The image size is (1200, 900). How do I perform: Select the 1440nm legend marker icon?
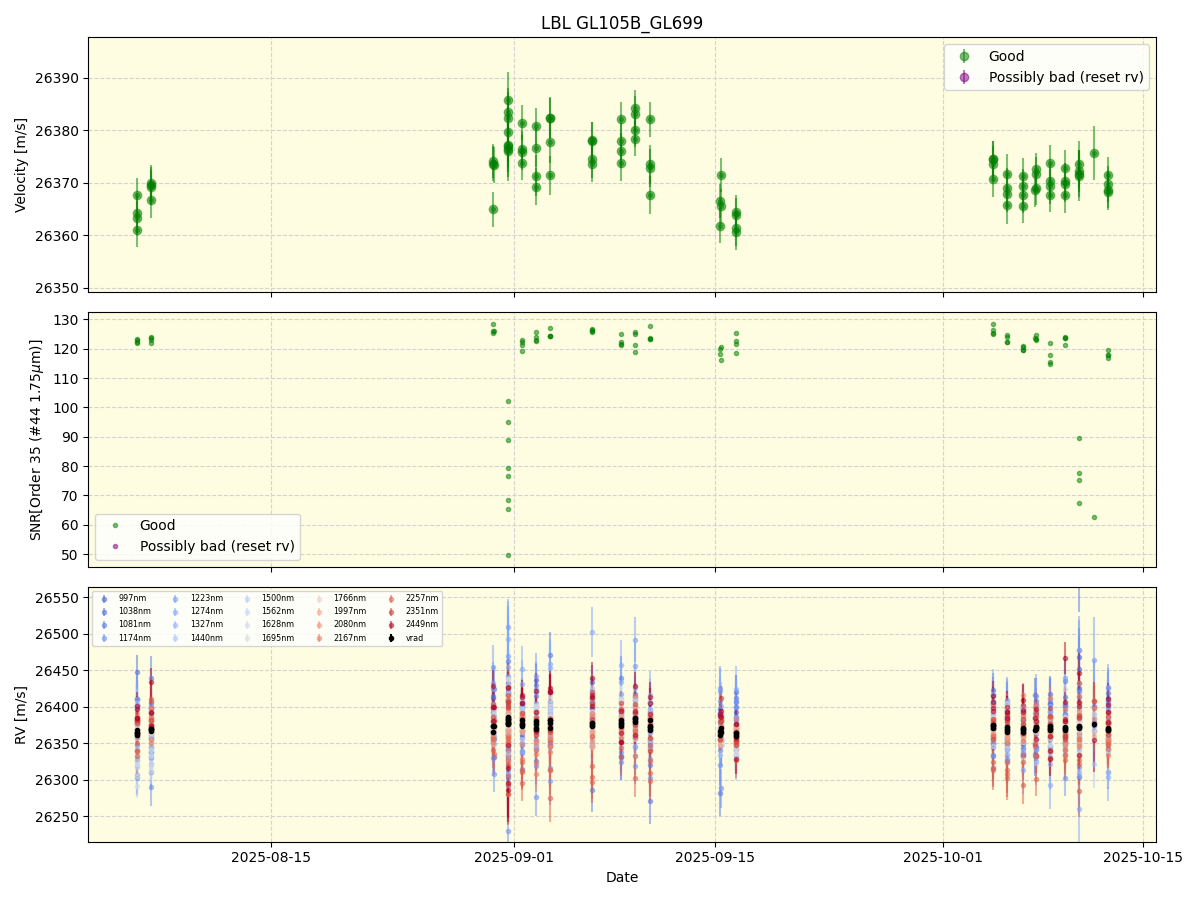pyautogui.click(x=176, y=638)
